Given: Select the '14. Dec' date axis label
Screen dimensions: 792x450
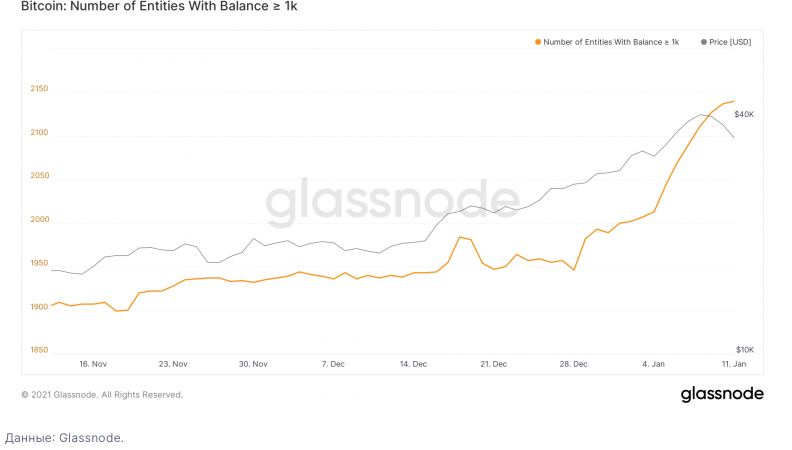Looking at the screenshot, I should point(413,364).
